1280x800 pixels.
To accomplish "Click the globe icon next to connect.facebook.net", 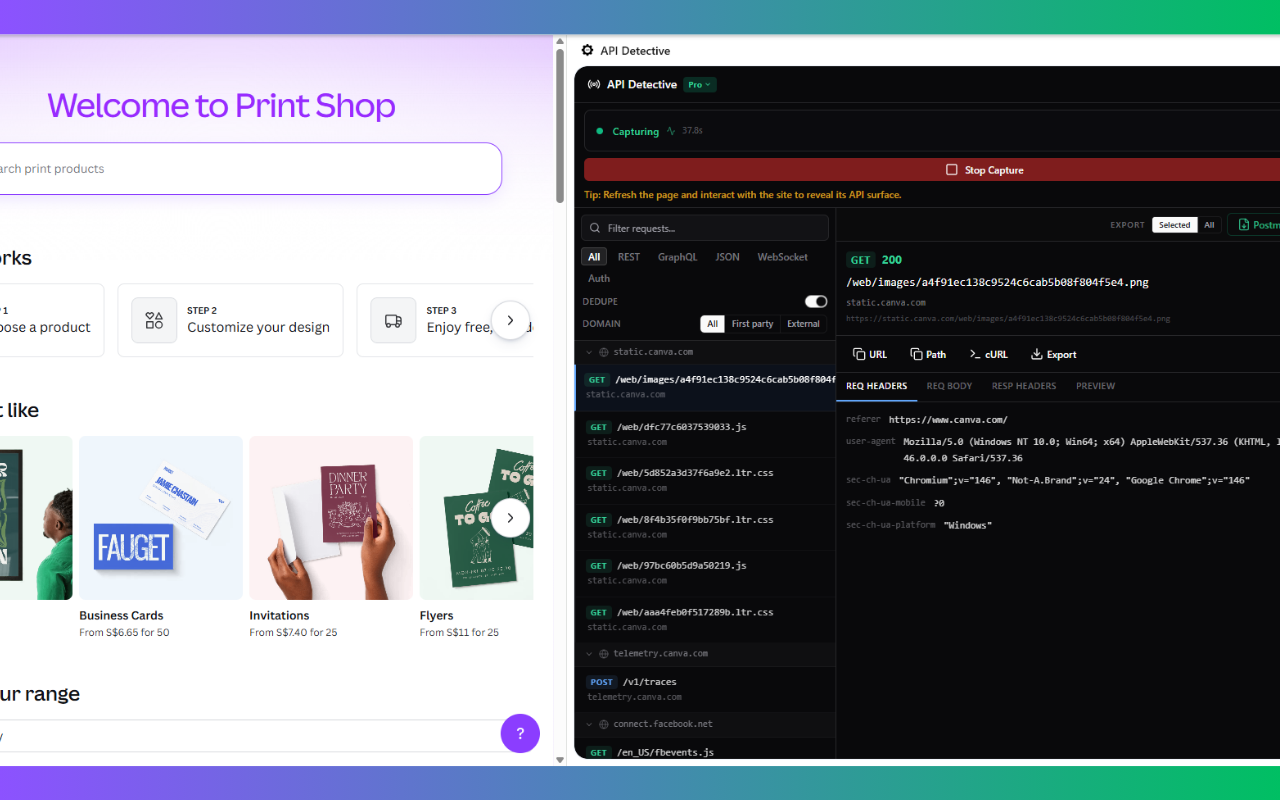I will tap(603, 724).
